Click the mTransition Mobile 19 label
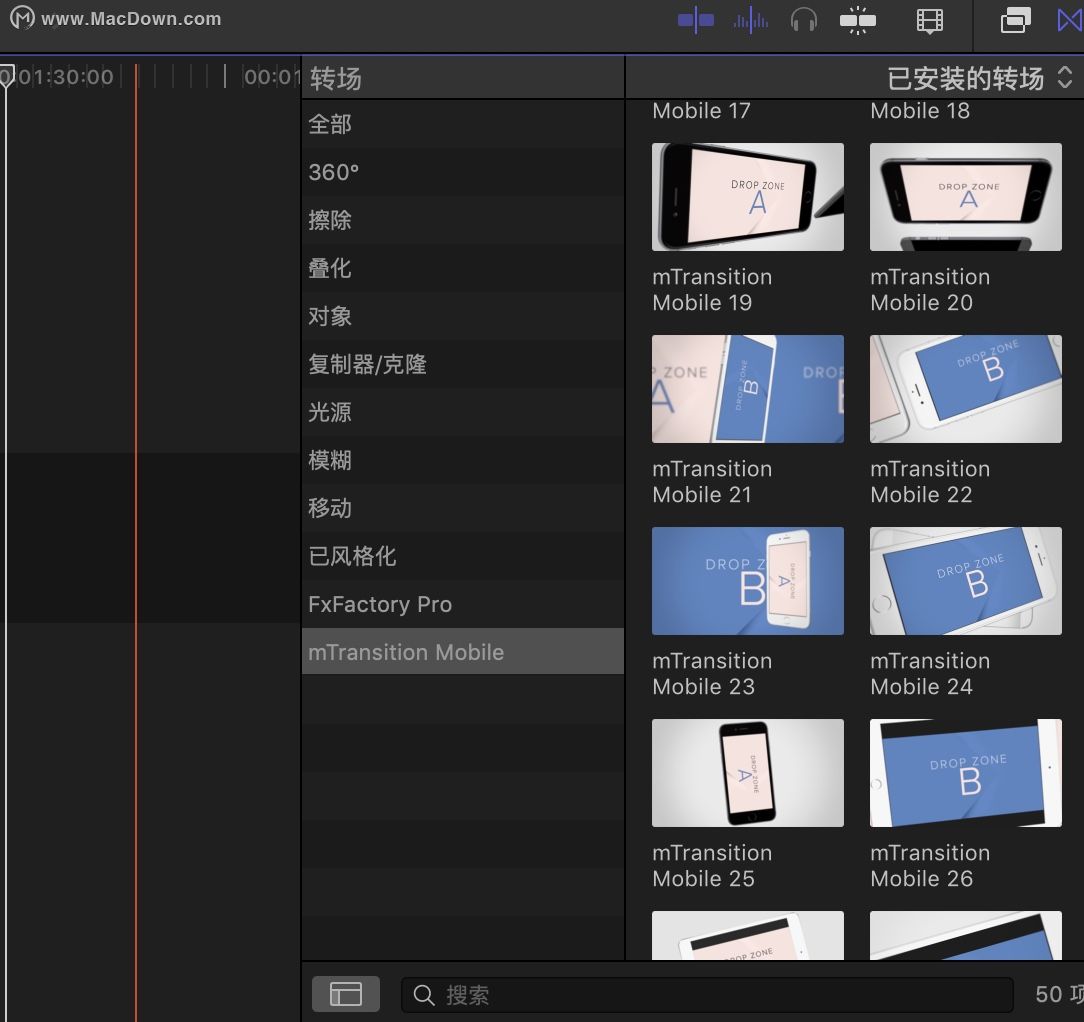The image size is (1084, 1022). click(x=712, y=290)
